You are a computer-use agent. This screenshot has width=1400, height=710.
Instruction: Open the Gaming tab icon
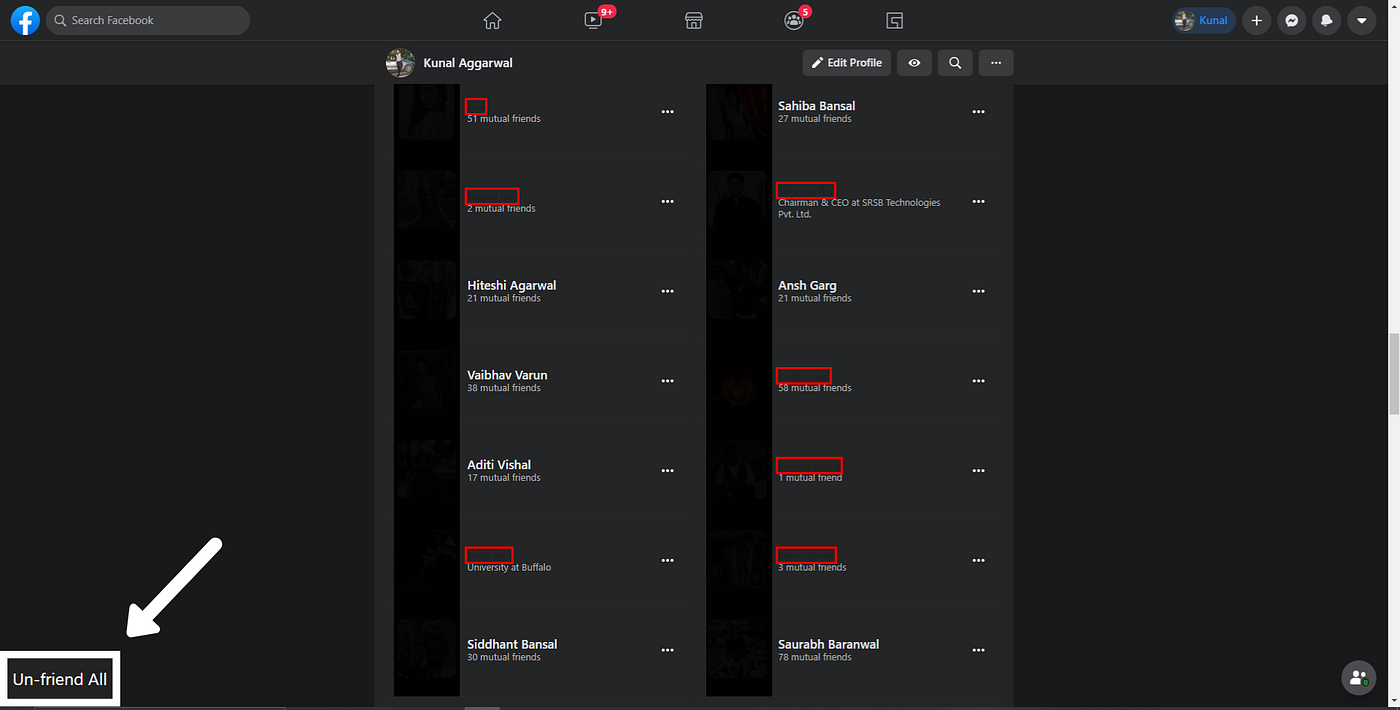point(895,20)
